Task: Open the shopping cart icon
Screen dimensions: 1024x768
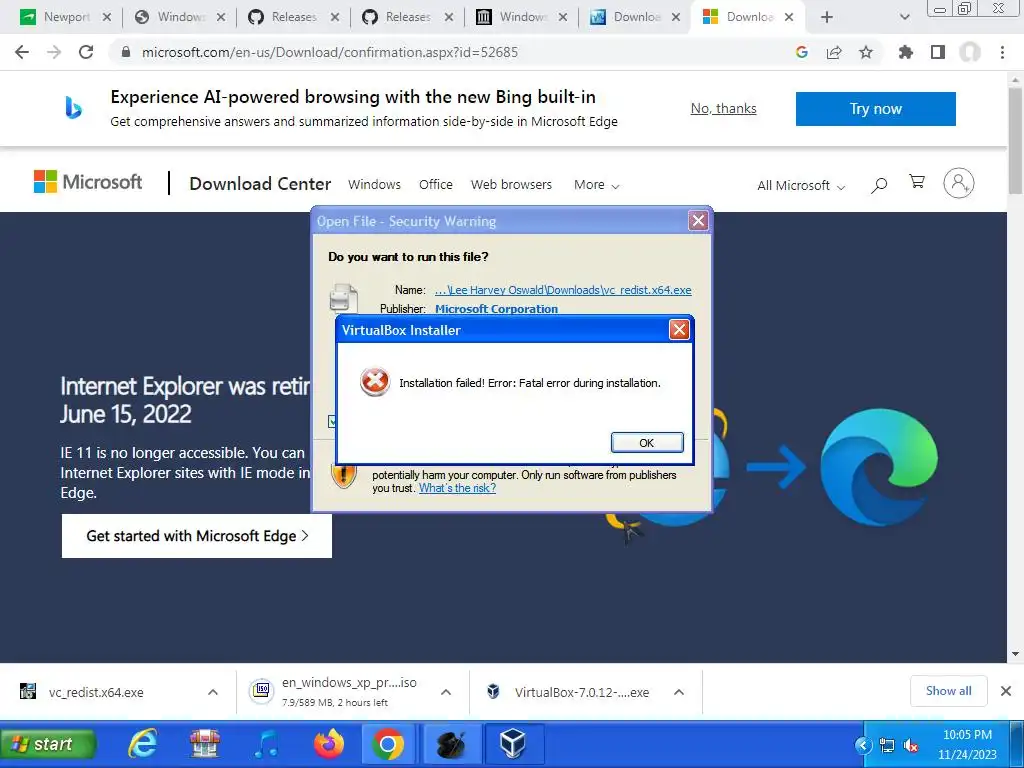Action: point(917,182)
